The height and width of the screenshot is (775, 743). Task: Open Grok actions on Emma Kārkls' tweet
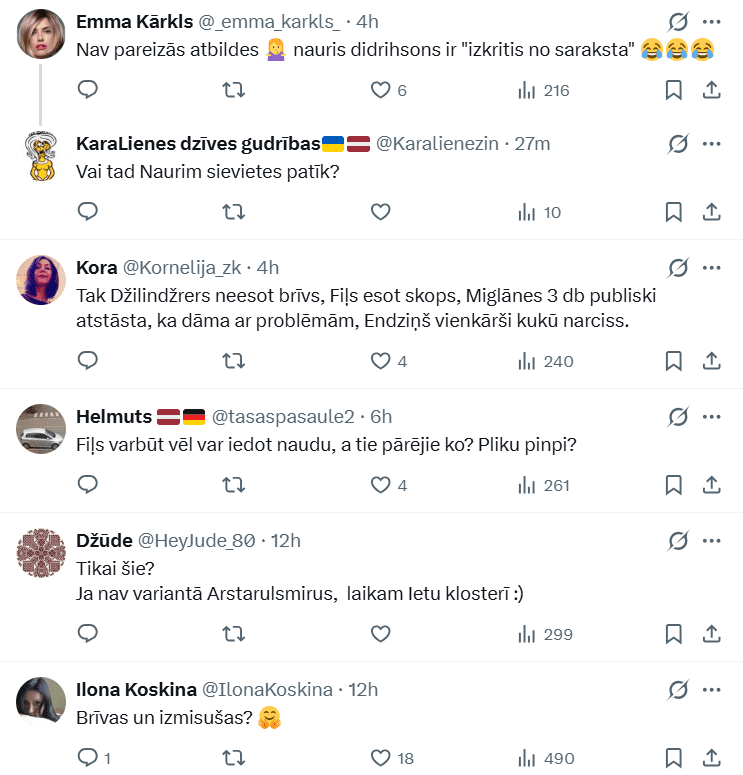678,22
